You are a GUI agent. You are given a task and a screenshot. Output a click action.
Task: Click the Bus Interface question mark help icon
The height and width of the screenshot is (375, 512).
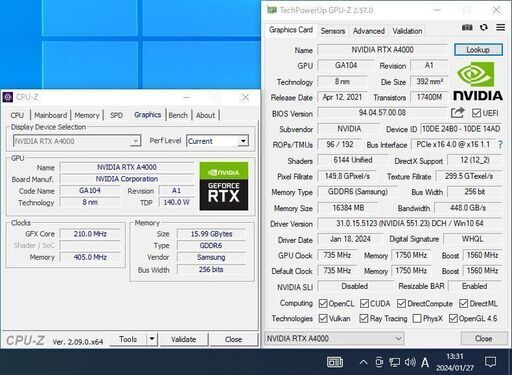[500, 145]
